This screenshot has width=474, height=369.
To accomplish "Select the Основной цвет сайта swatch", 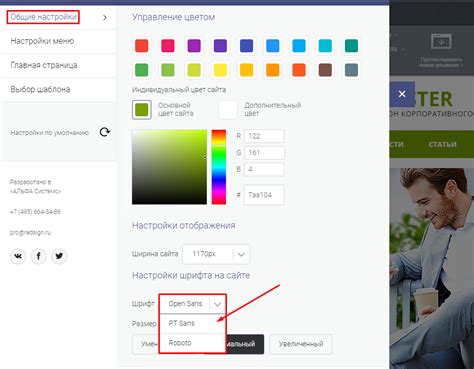I will [142, 110].
